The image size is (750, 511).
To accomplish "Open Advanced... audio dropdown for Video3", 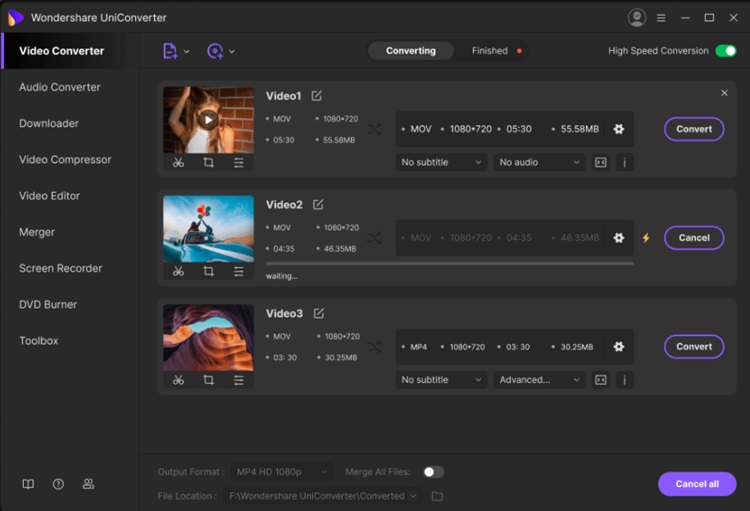I will 539,379.
